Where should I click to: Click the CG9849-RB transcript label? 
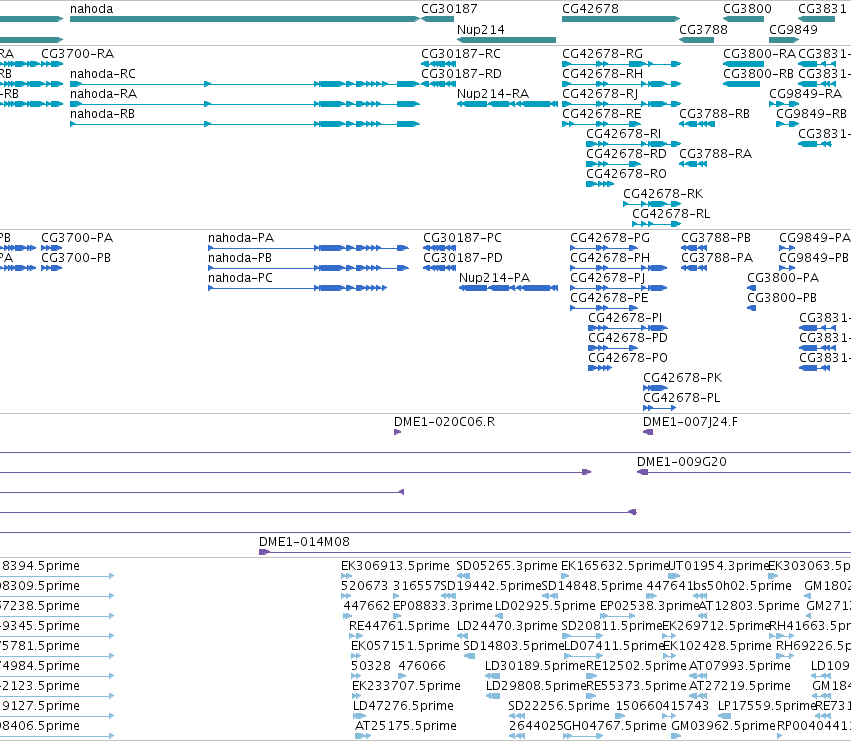point(811,113)
